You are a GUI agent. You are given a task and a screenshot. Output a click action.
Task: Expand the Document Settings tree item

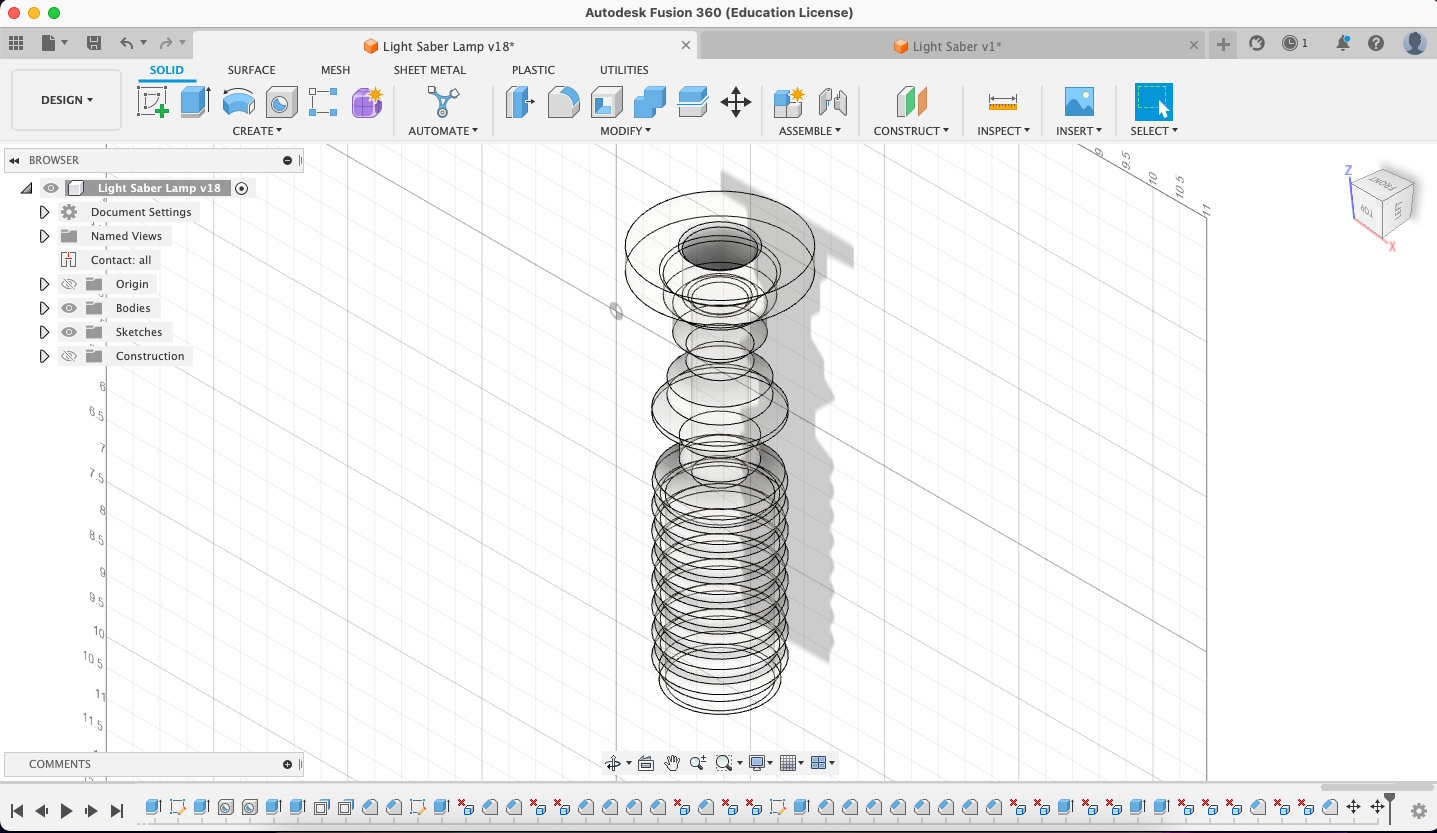pos(44,211)
